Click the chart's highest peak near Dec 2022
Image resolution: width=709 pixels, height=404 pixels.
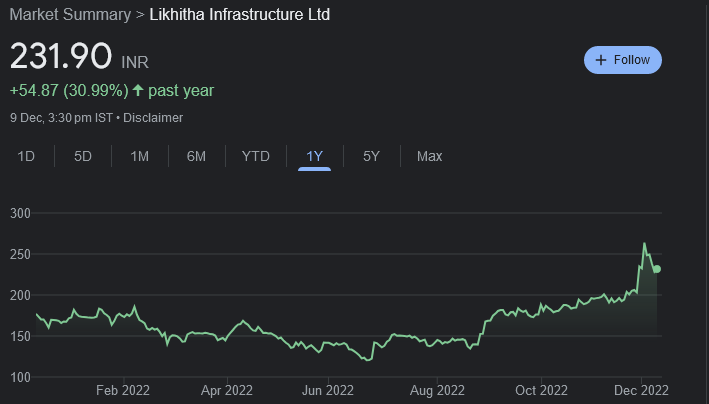click(x=644, y=244)
